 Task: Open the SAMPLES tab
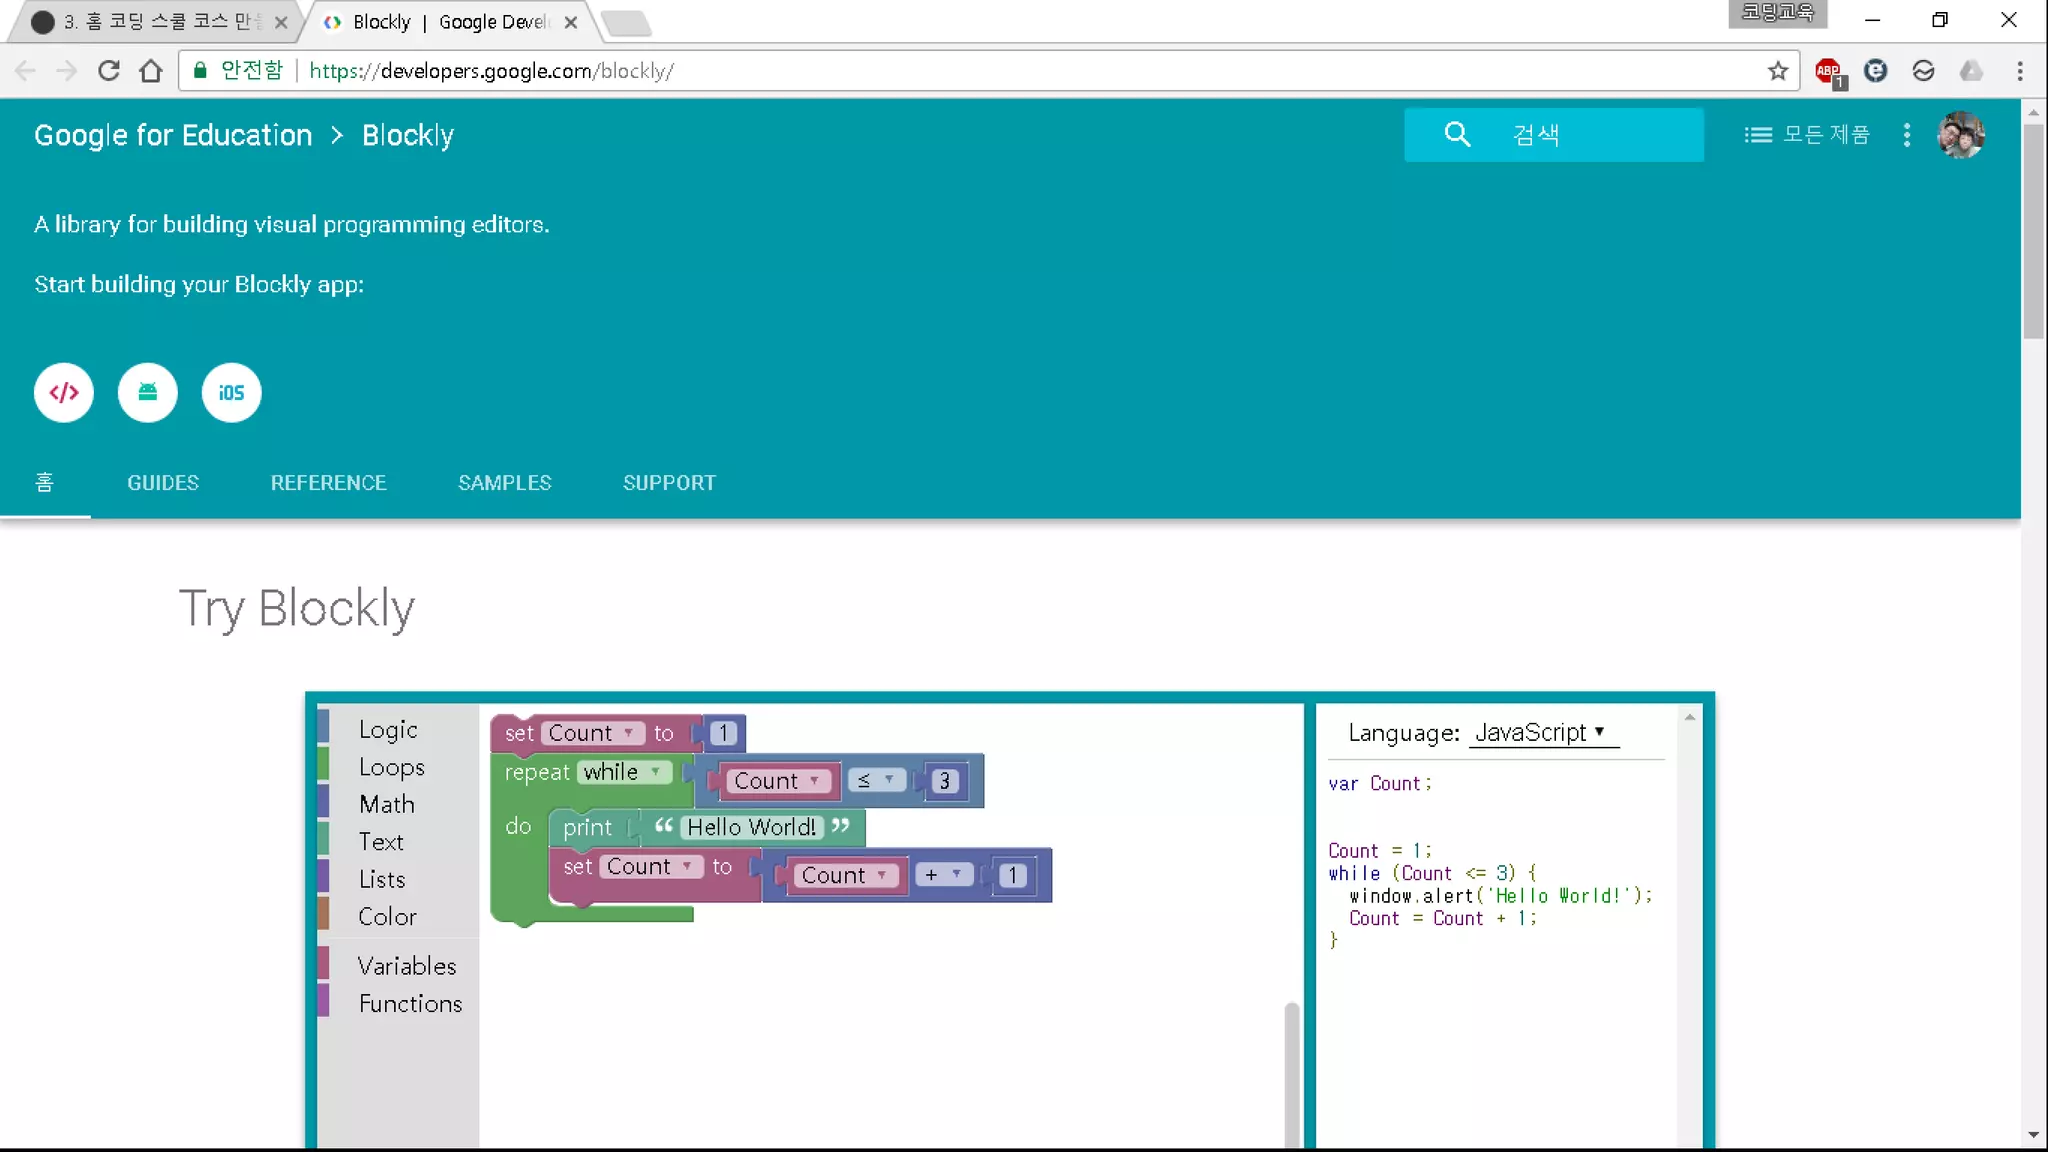(504, 483)
